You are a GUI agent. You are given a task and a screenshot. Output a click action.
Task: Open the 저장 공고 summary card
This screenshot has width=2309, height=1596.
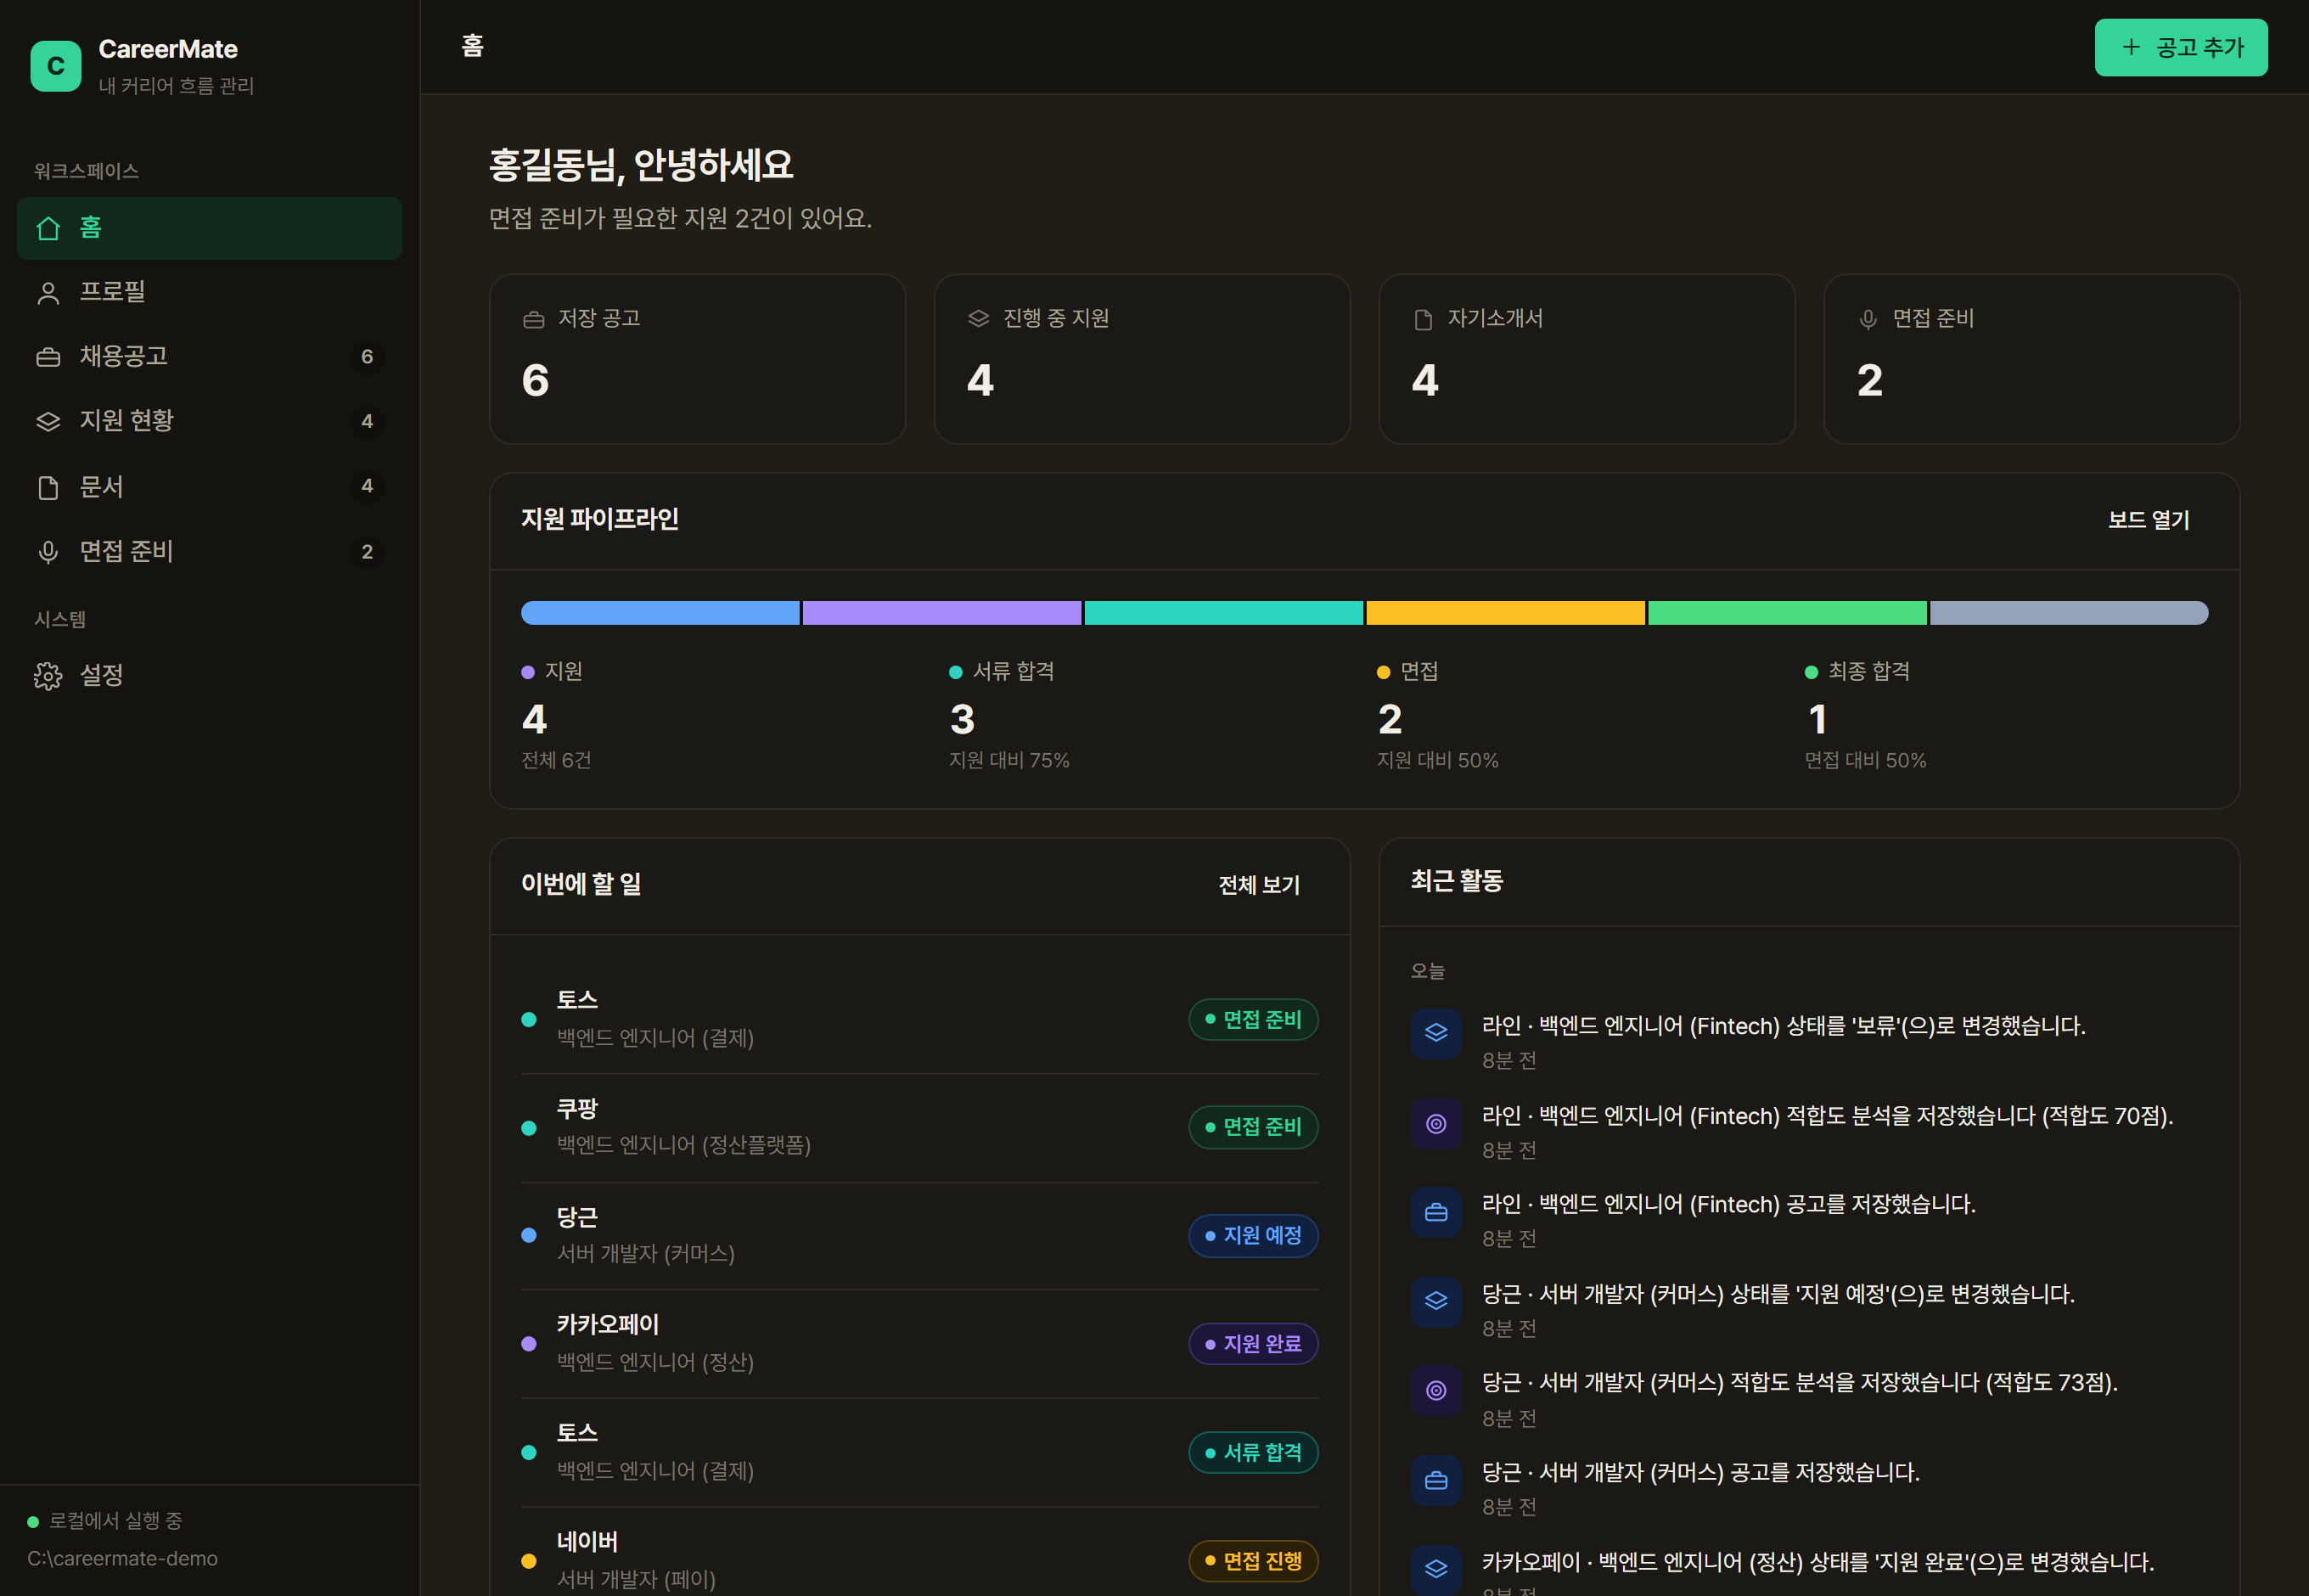697,359
